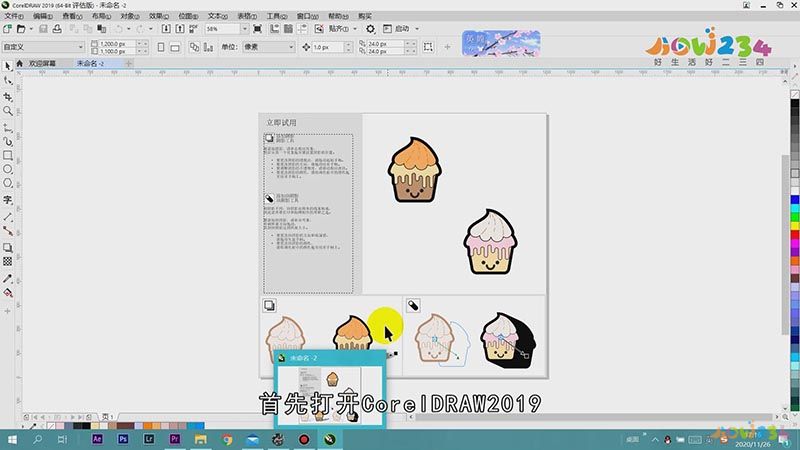Screen dimensions: 800x450
Task: Select the Polygon tool
Action: (x=8, y=183)
